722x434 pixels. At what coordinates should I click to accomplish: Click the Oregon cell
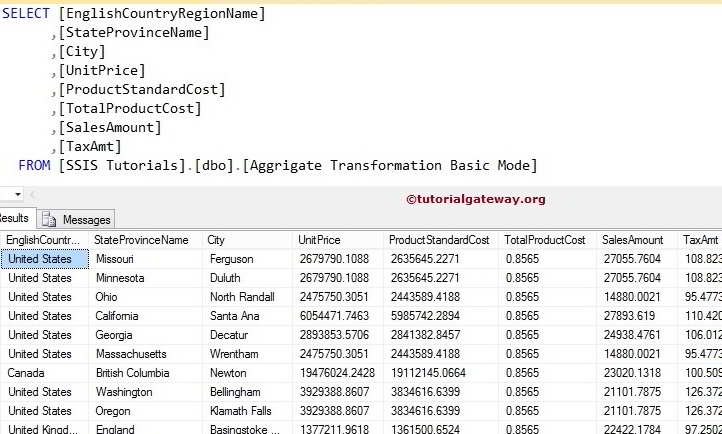pyautogui.click(x=145, y=411)
